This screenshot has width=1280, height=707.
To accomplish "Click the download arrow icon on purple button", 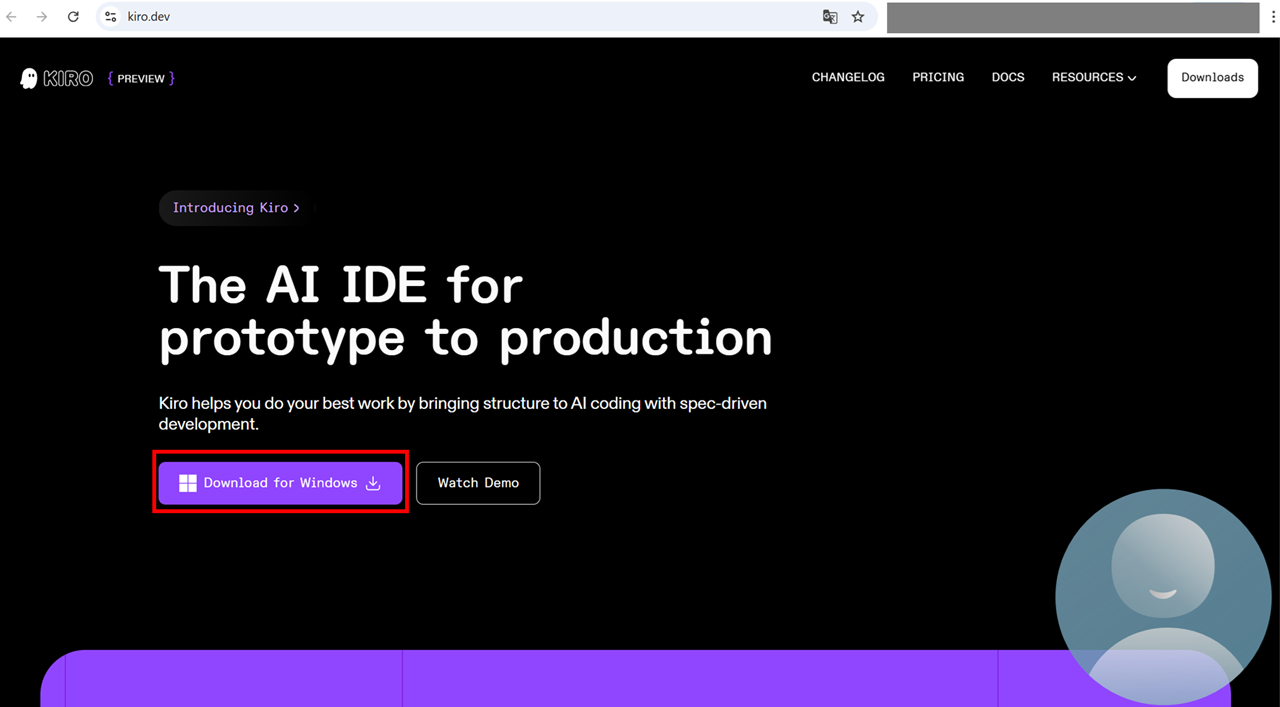I will click(x=373, y=483).
